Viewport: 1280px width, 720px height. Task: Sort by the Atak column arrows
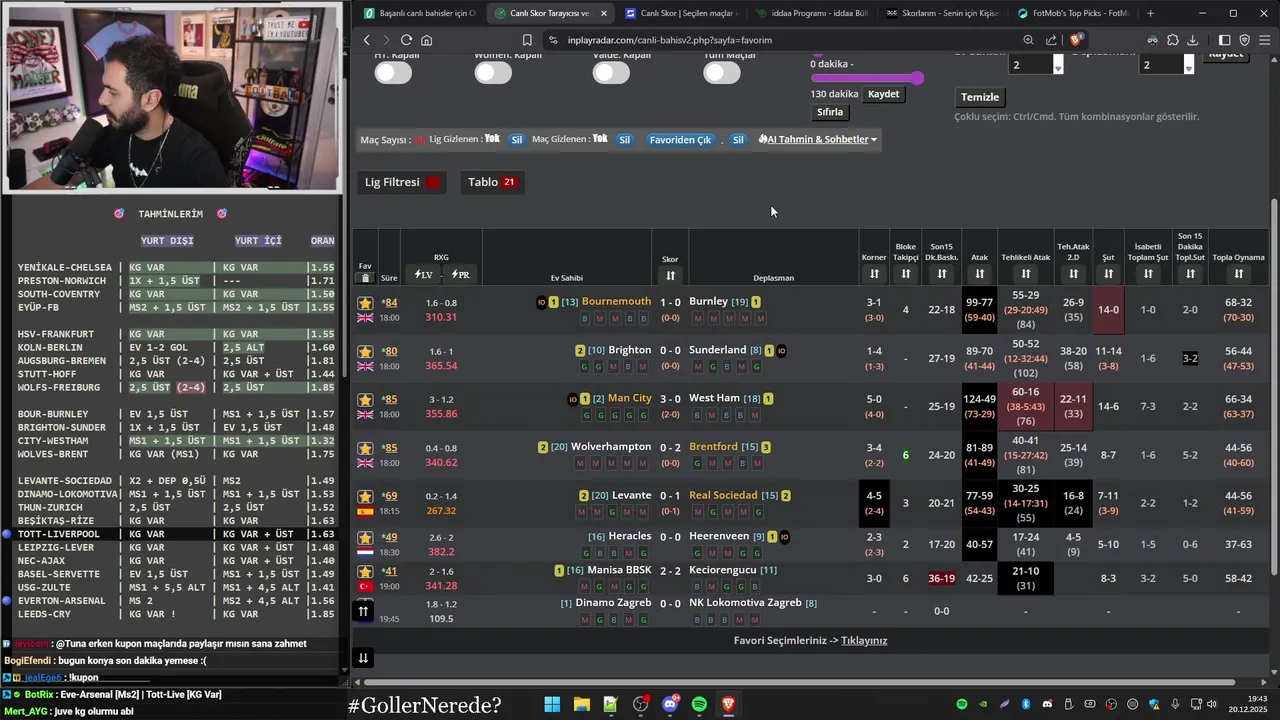pyautogui.click(x=979, y=274)
